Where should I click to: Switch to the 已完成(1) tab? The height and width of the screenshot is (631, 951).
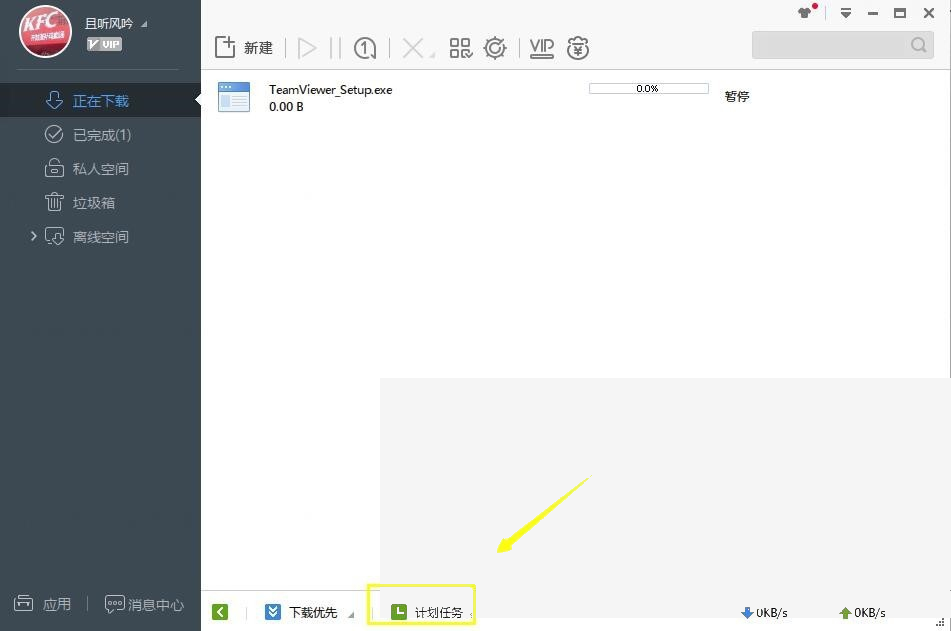pyautogui.click(x=100, y=135)
